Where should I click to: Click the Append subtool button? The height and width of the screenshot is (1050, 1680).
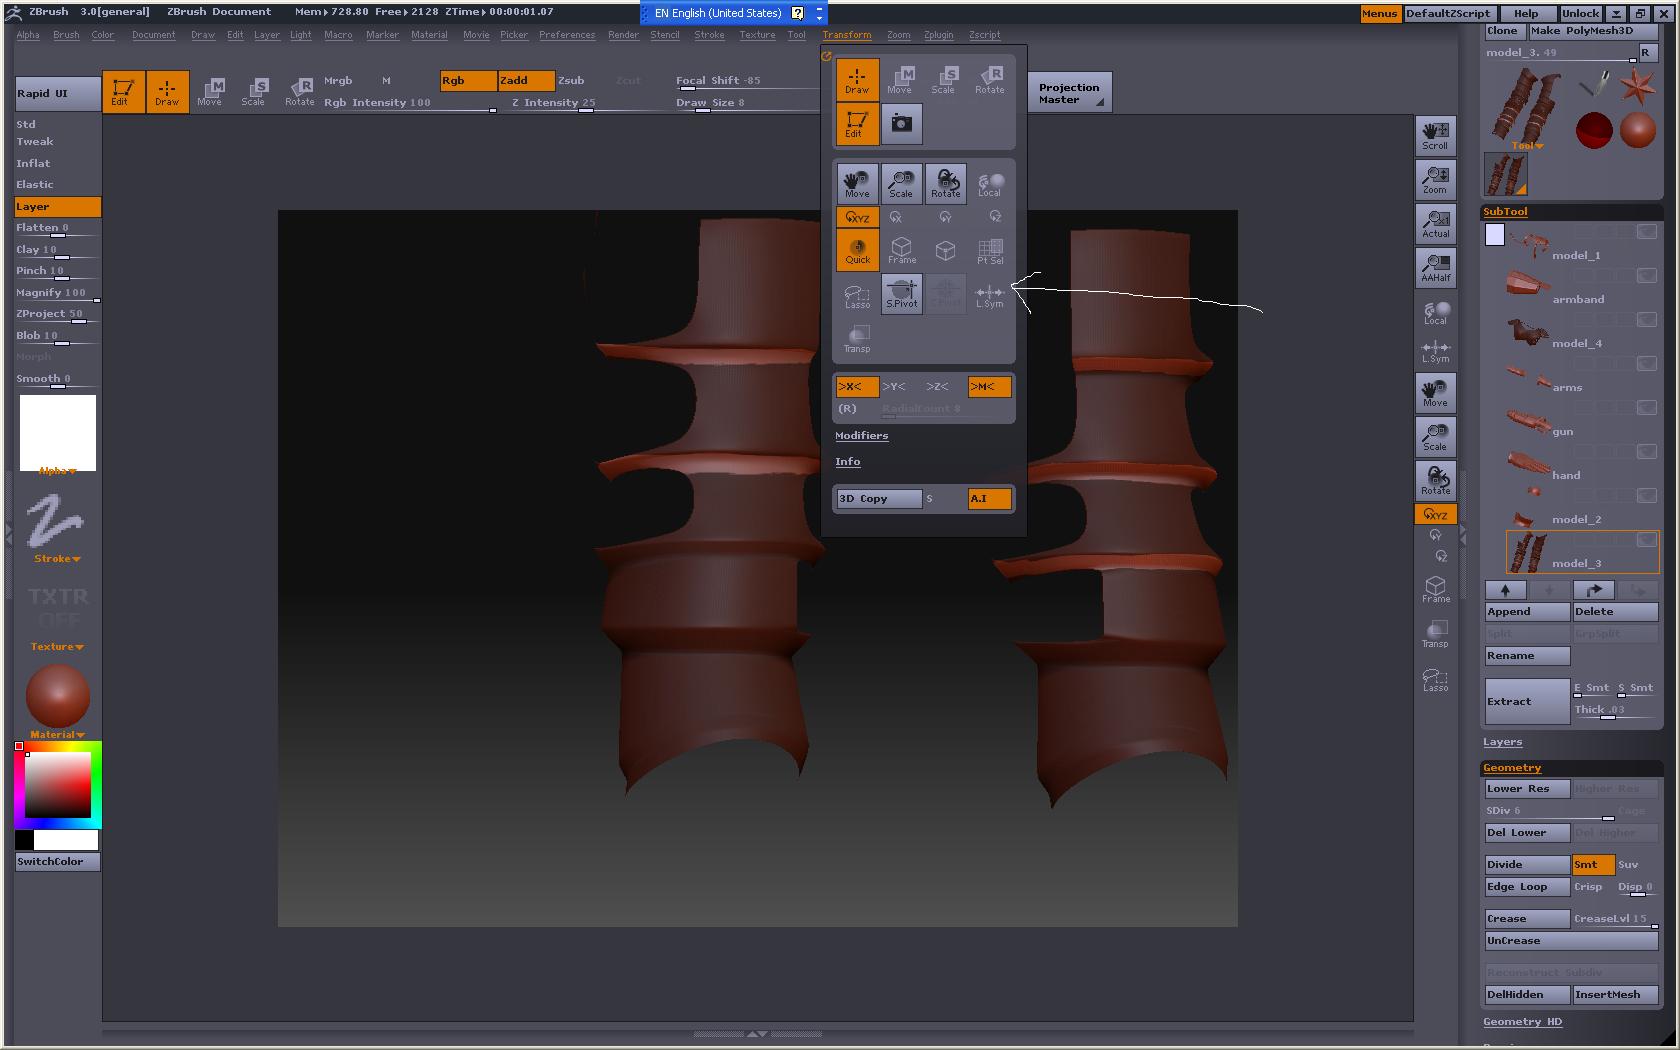1526,612
